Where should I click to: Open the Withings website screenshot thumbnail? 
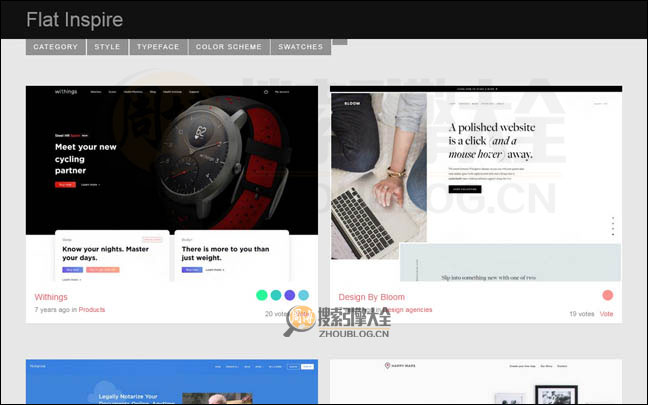point(172,183)
